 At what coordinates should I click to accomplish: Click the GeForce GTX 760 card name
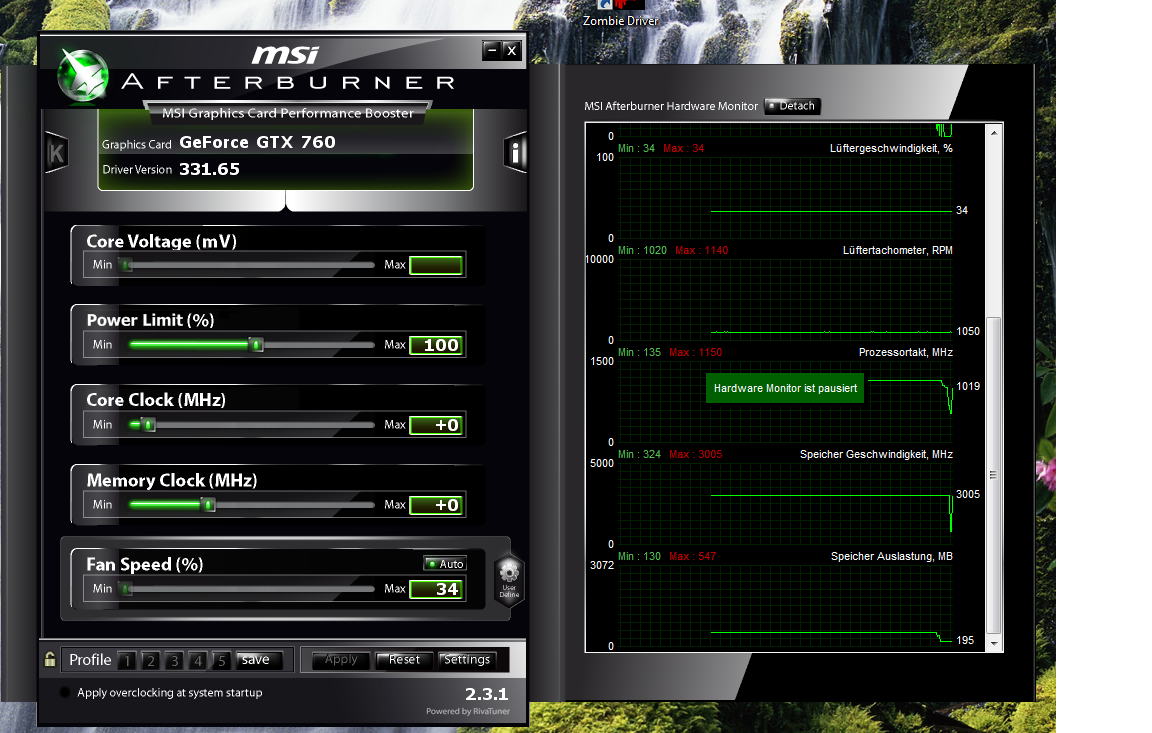point(257,142)
